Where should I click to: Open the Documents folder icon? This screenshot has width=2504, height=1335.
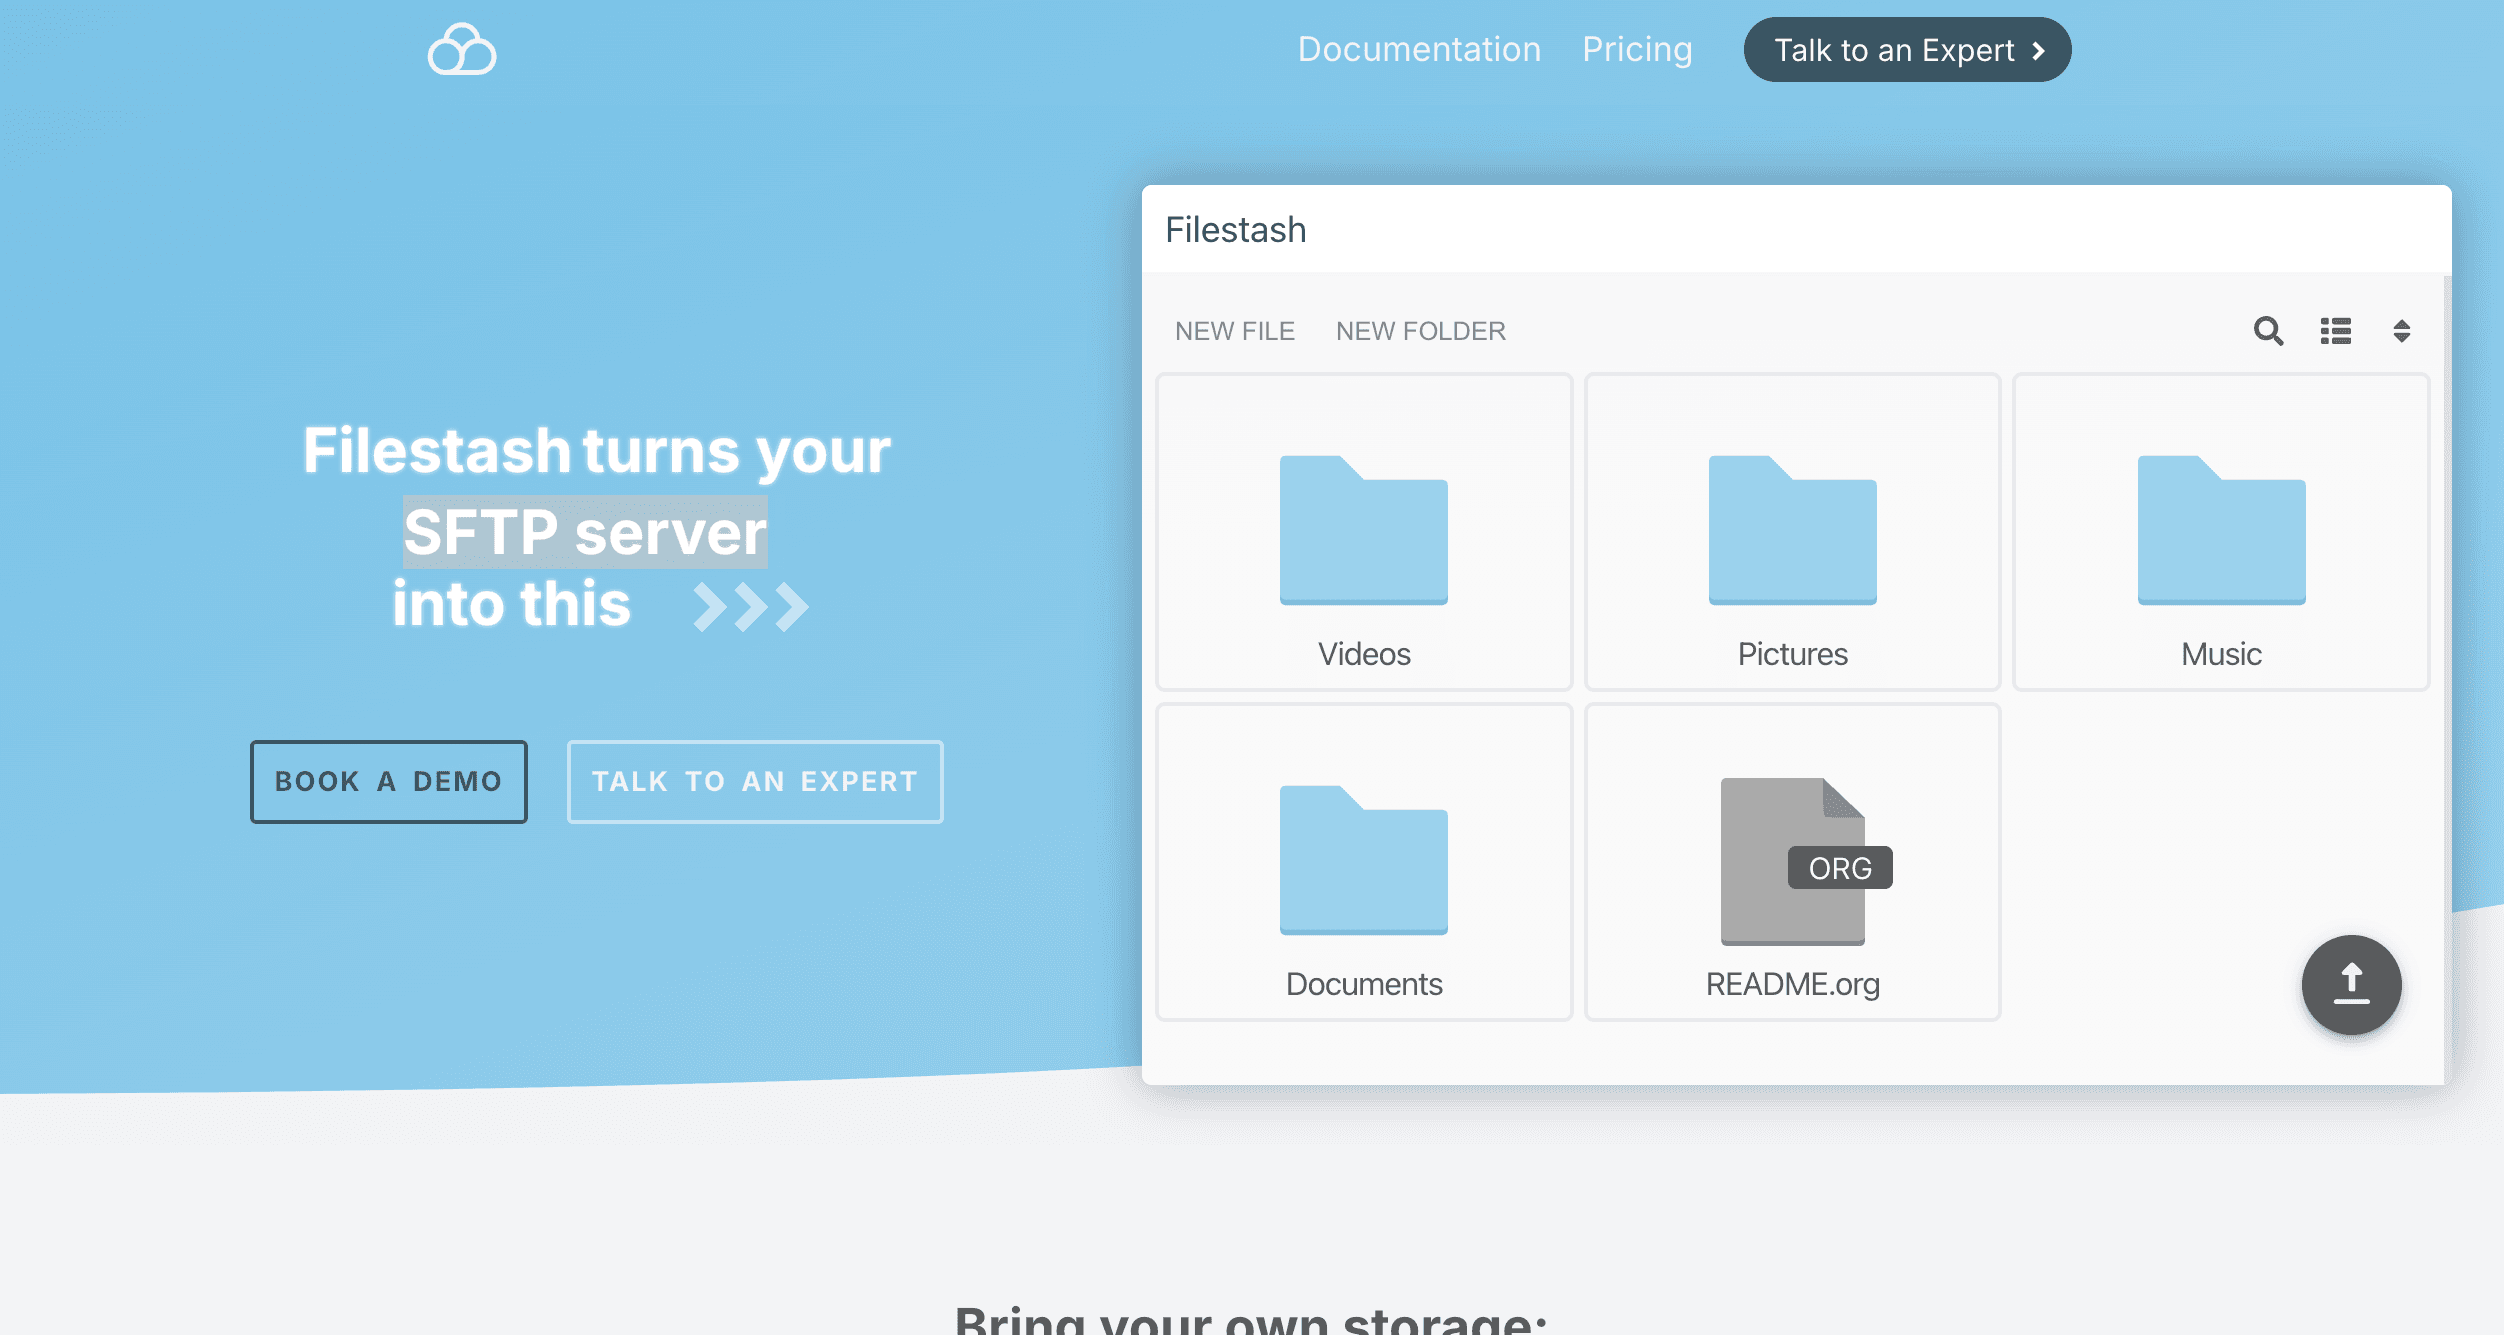[1363, 860]
